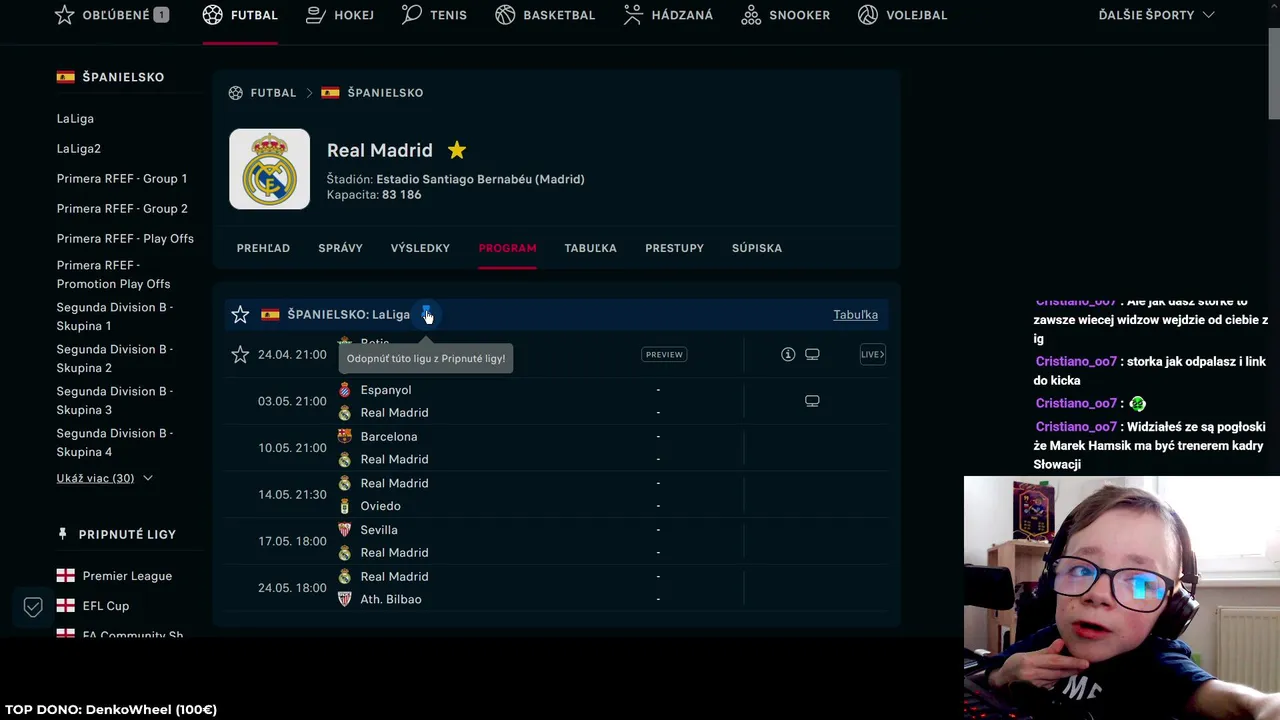
Task: Open the Tabuľka tab
Action: pos(590,248)
